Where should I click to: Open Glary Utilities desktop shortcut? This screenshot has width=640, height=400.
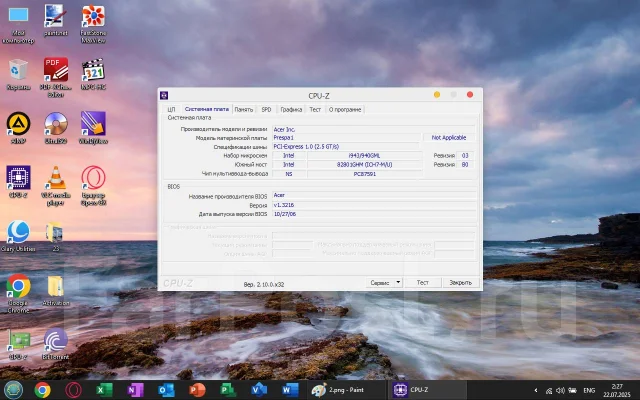pos(18,236)
